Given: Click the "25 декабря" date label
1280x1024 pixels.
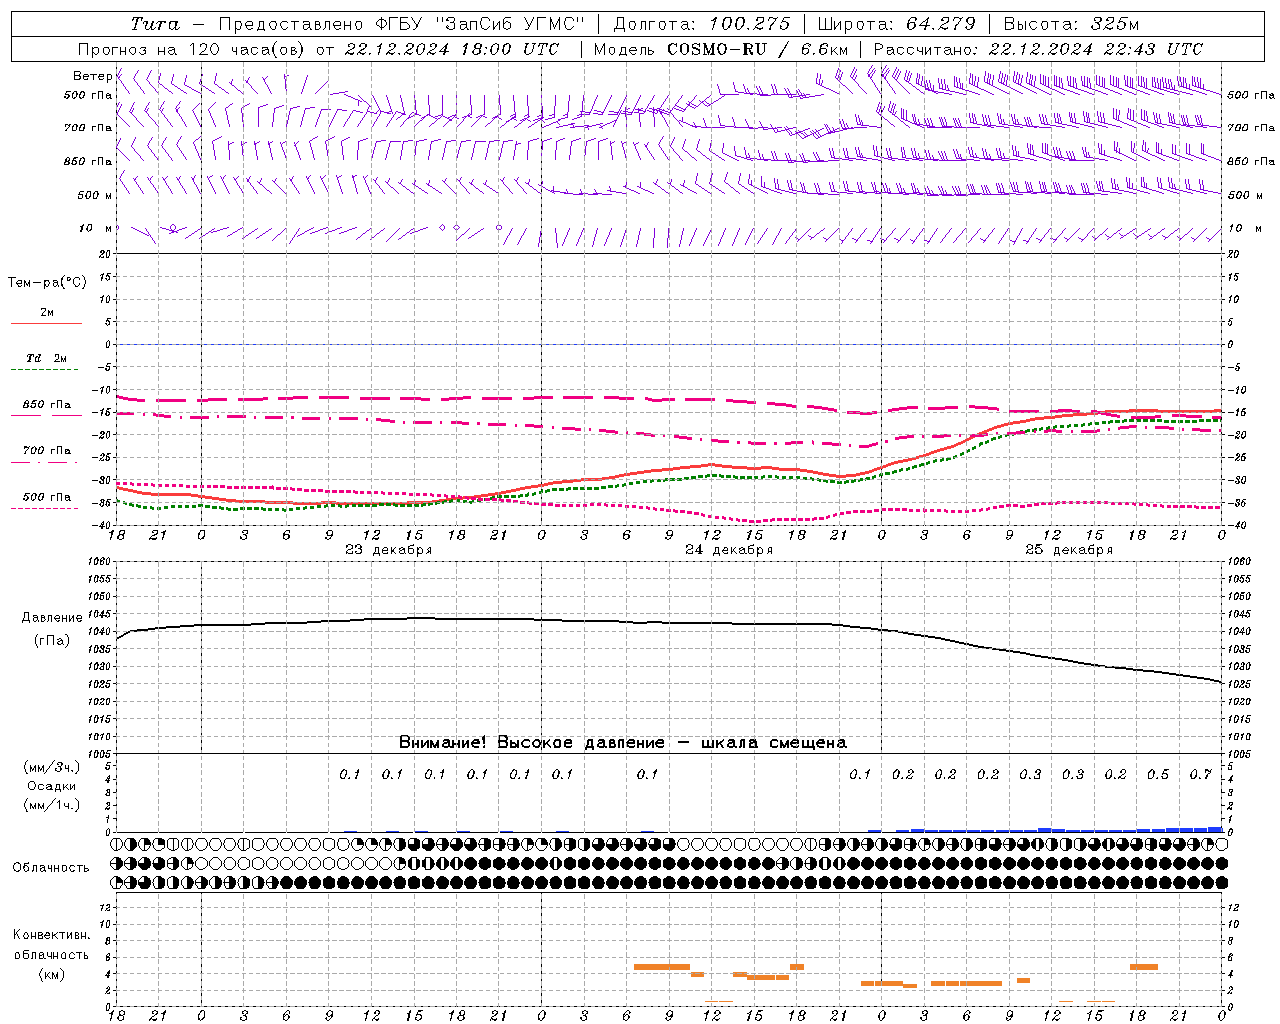Looking at the screenshot, I should 1069,550.
